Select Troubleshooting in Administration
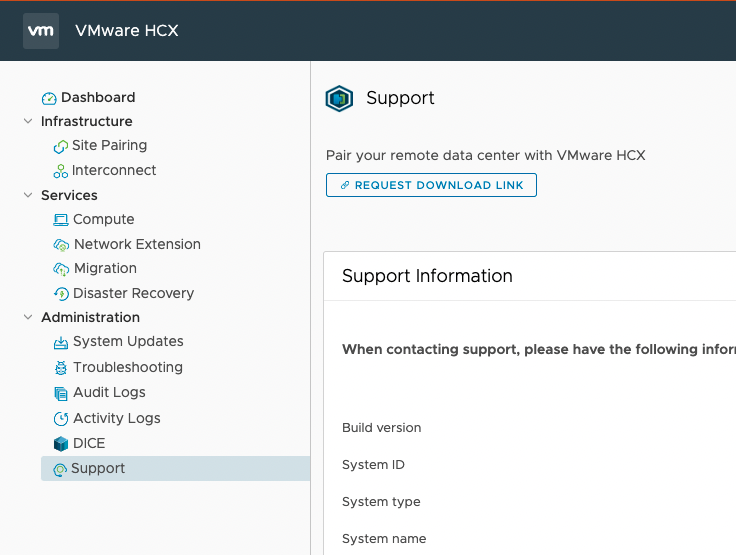This screenshot has height=555, width=736. pos(128,367)
